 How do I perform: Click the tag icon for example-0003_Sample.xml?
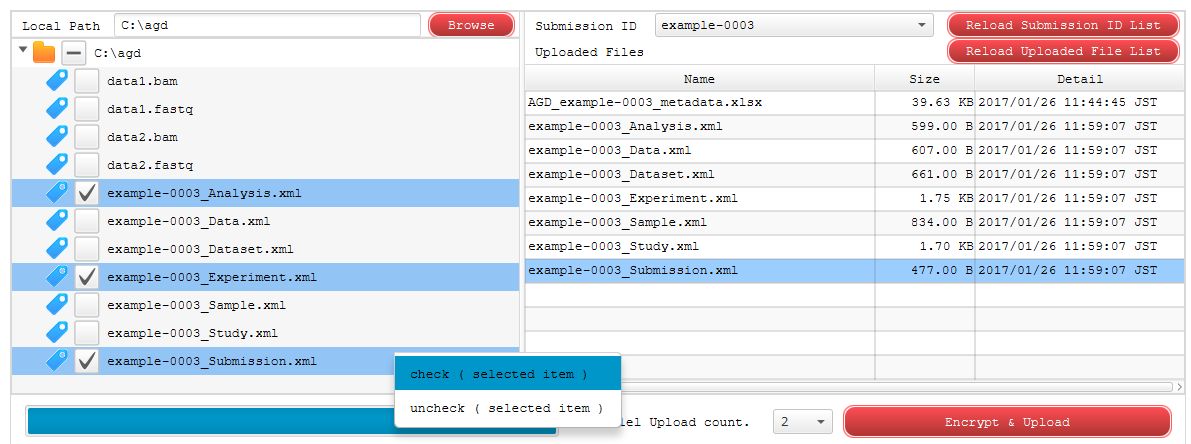pyautogui.click(x=57, y=305)
